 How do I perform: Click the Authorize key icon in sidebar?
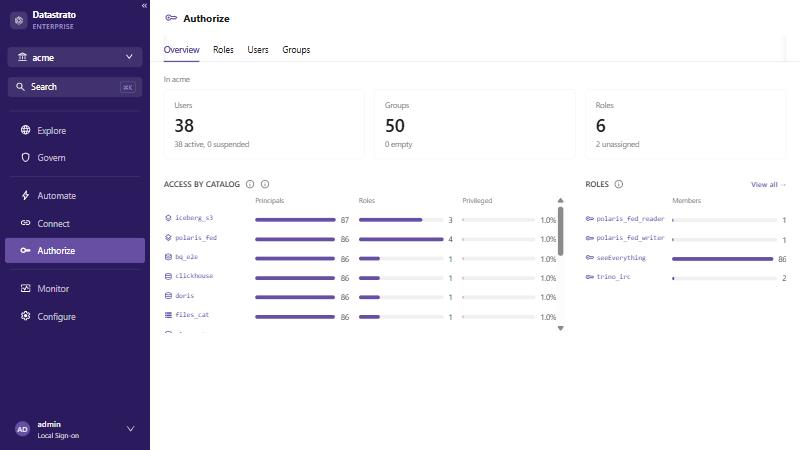click(x=26, y=251)
